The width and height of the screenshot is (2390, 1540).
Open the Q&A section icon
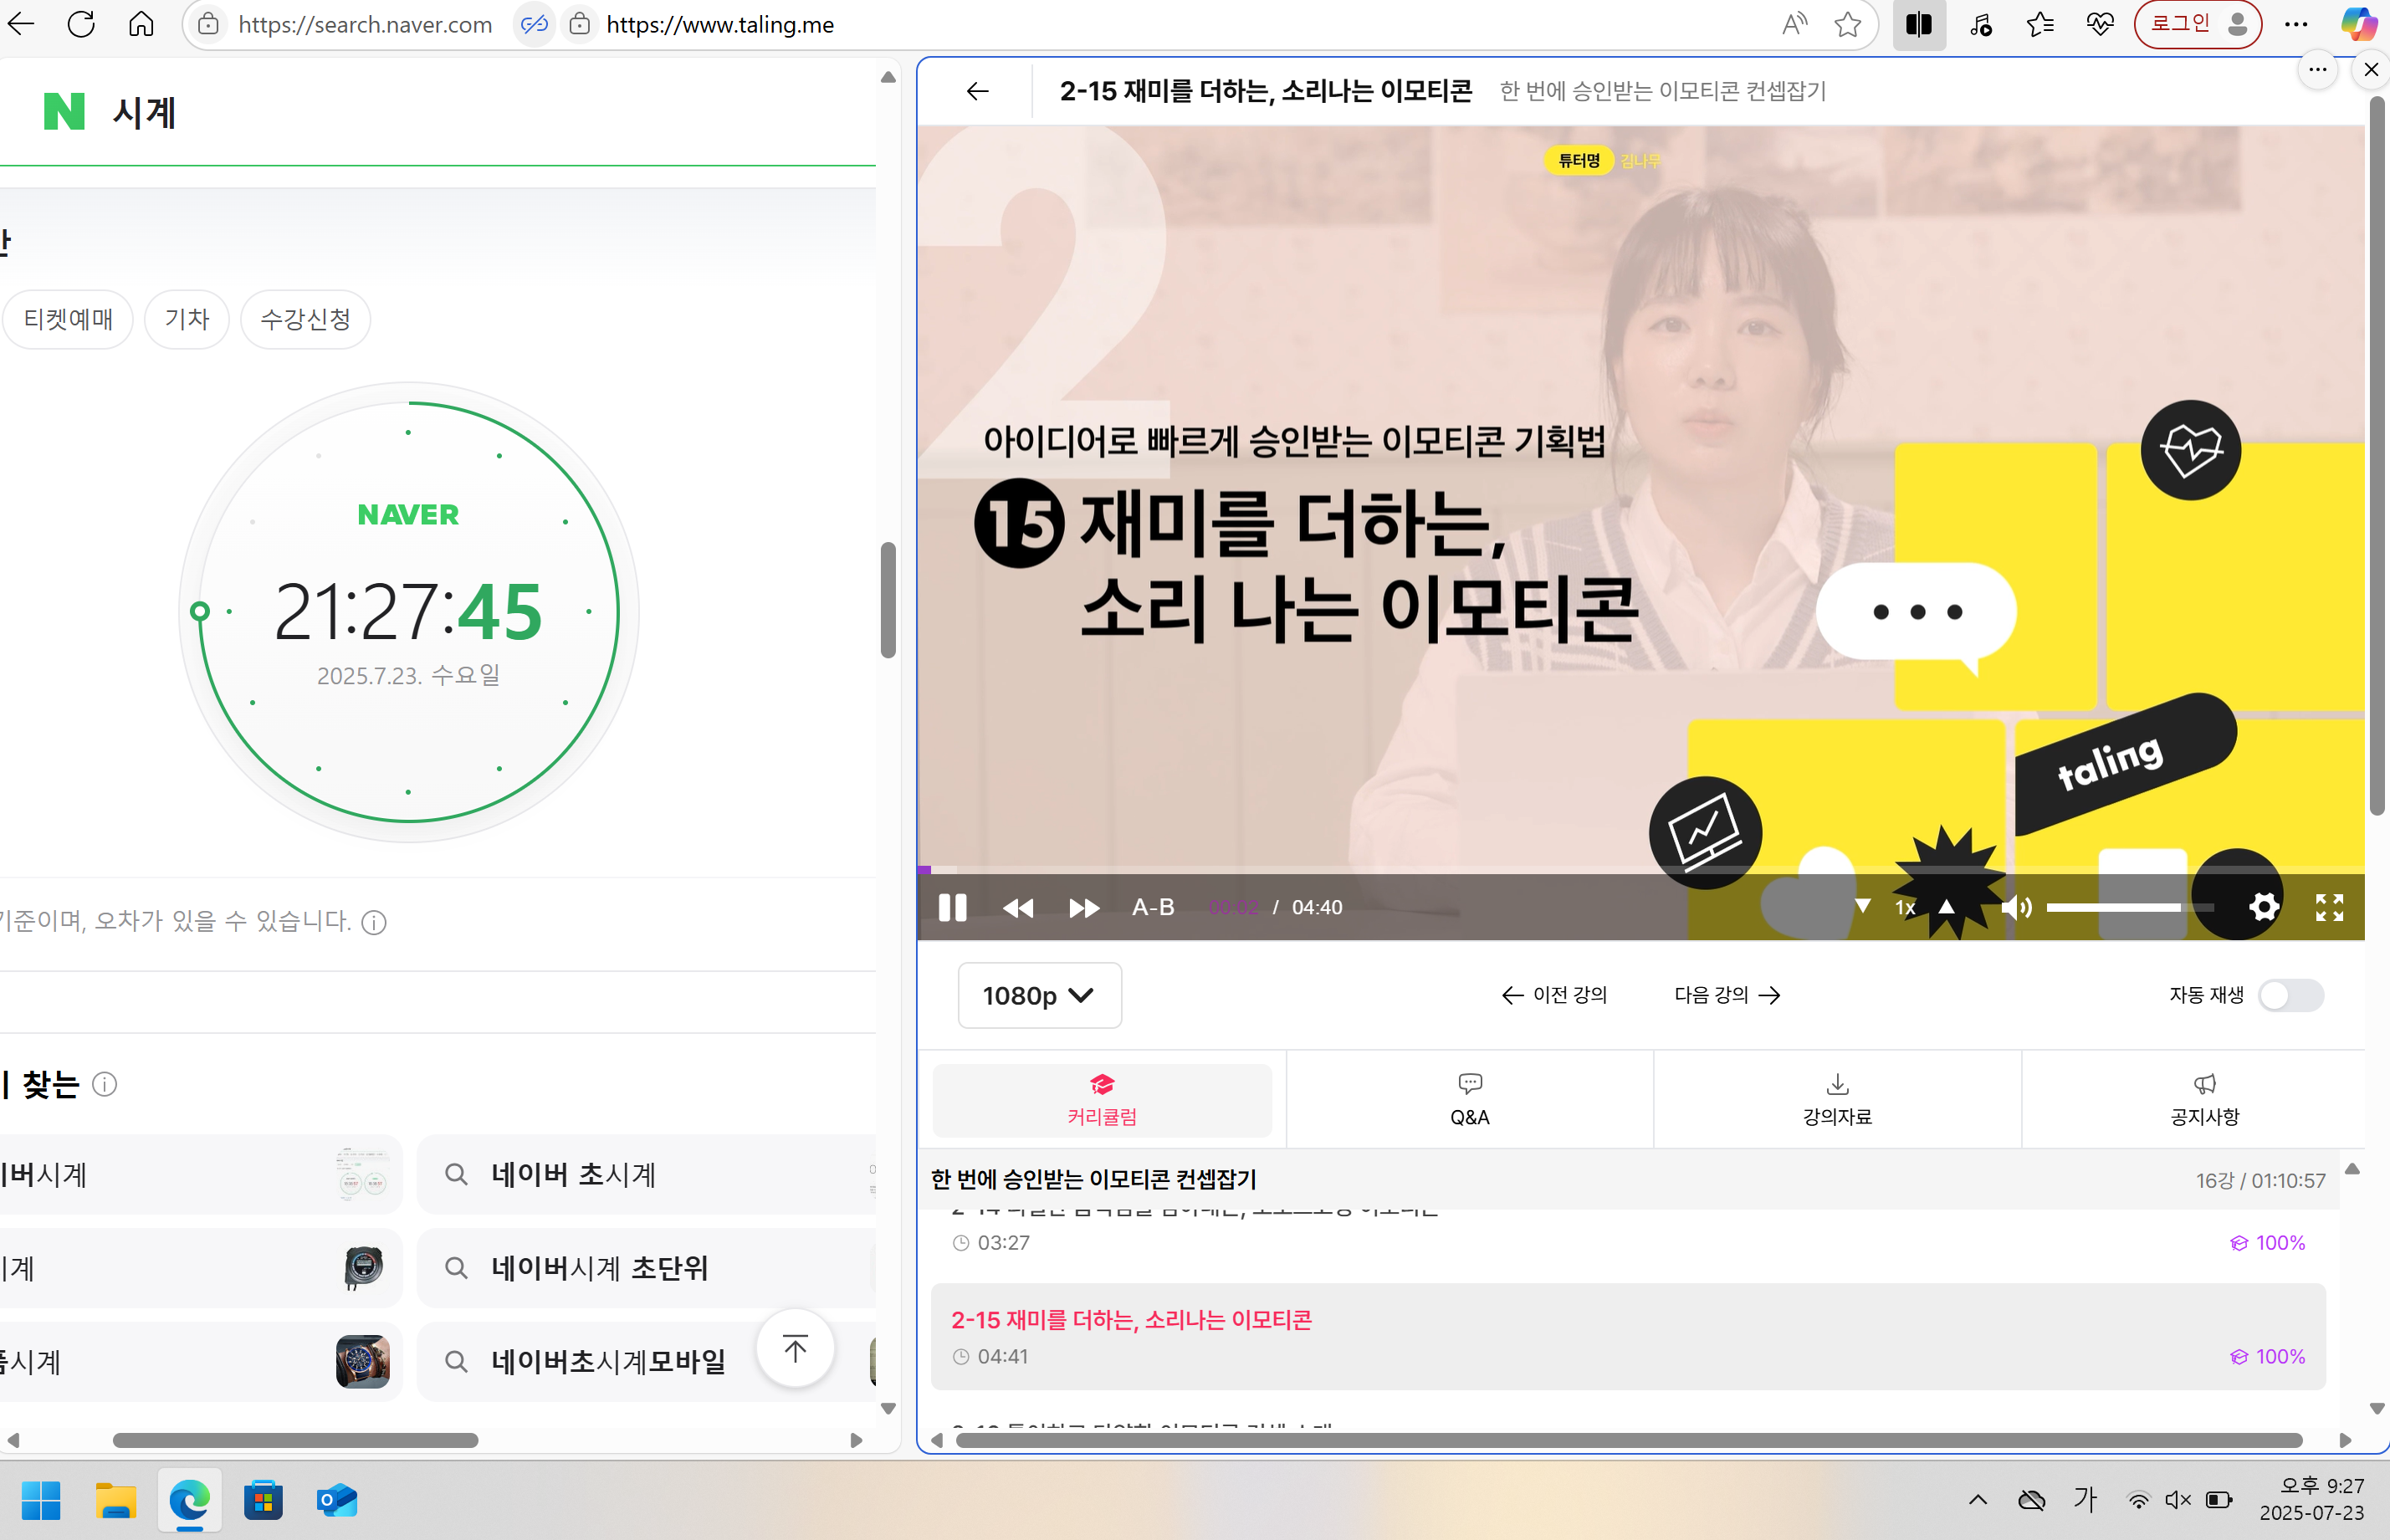(1470, 1084)
